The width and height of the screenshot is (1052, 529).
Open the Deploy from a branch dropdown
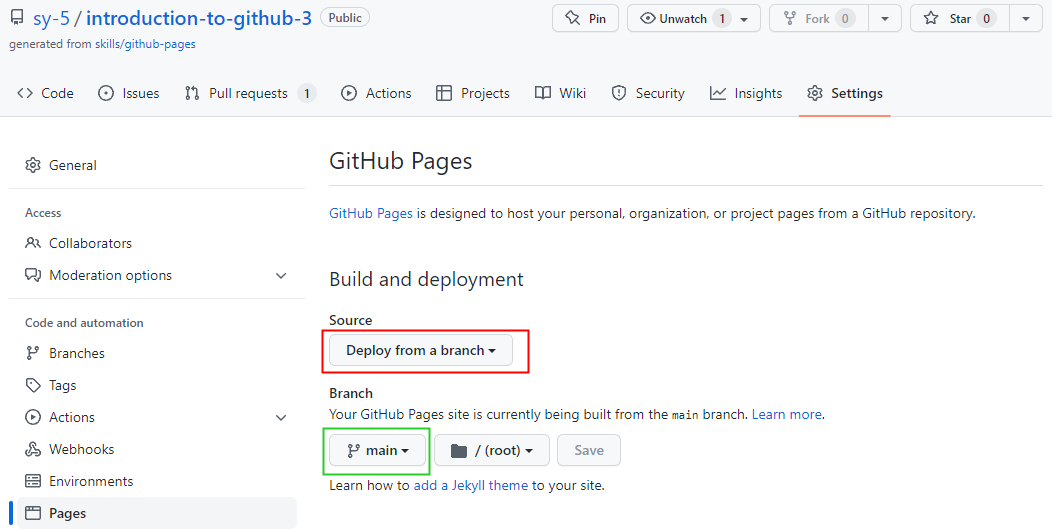click(x=420, y=350)
